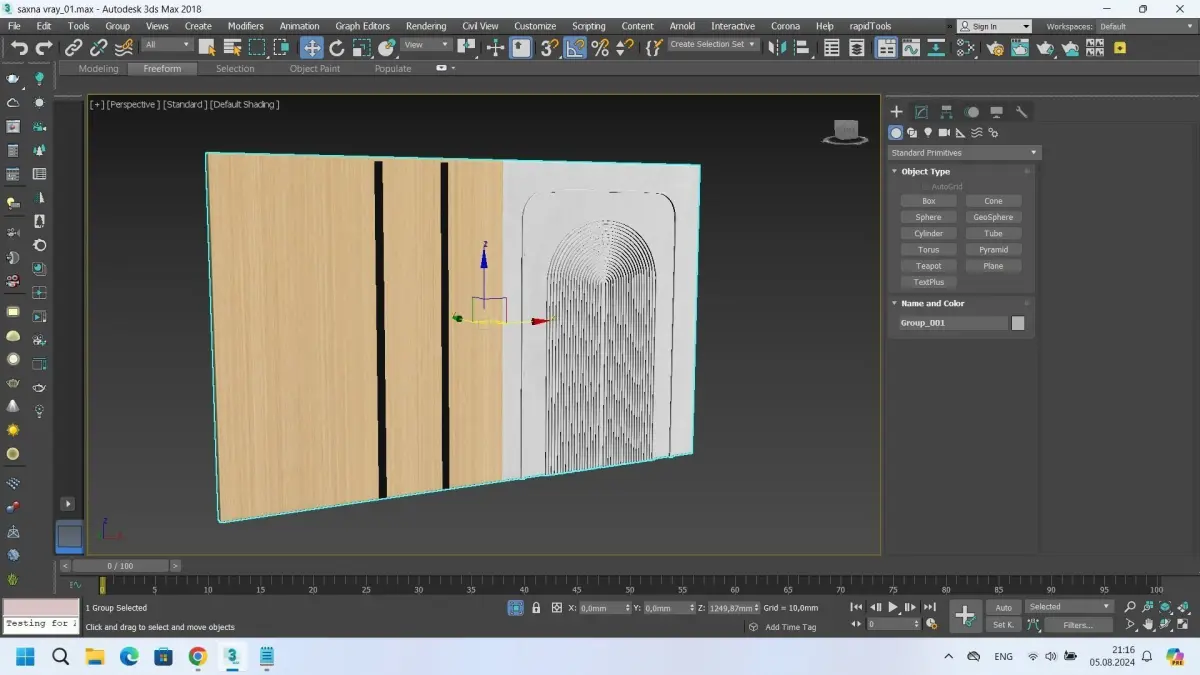1200x675 pixels.
Task: Open the Standard Primitives dropdown
Action: (964, 153)
